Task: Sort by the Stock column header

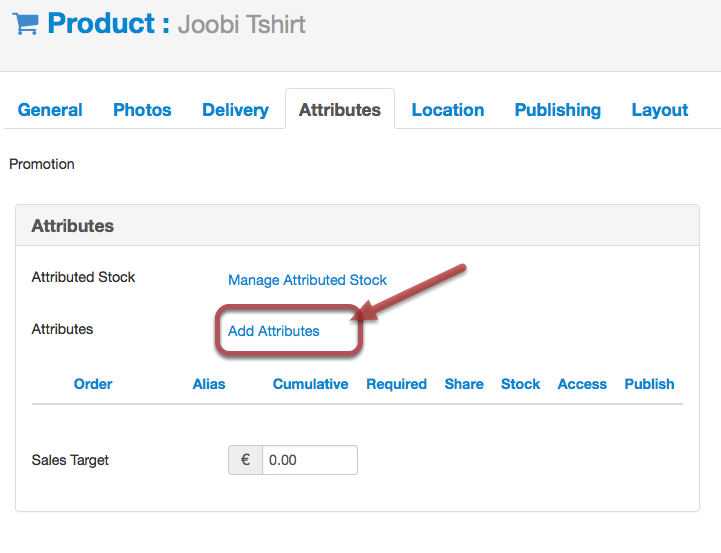Action: pyautogui.click(x=521, y=384)
